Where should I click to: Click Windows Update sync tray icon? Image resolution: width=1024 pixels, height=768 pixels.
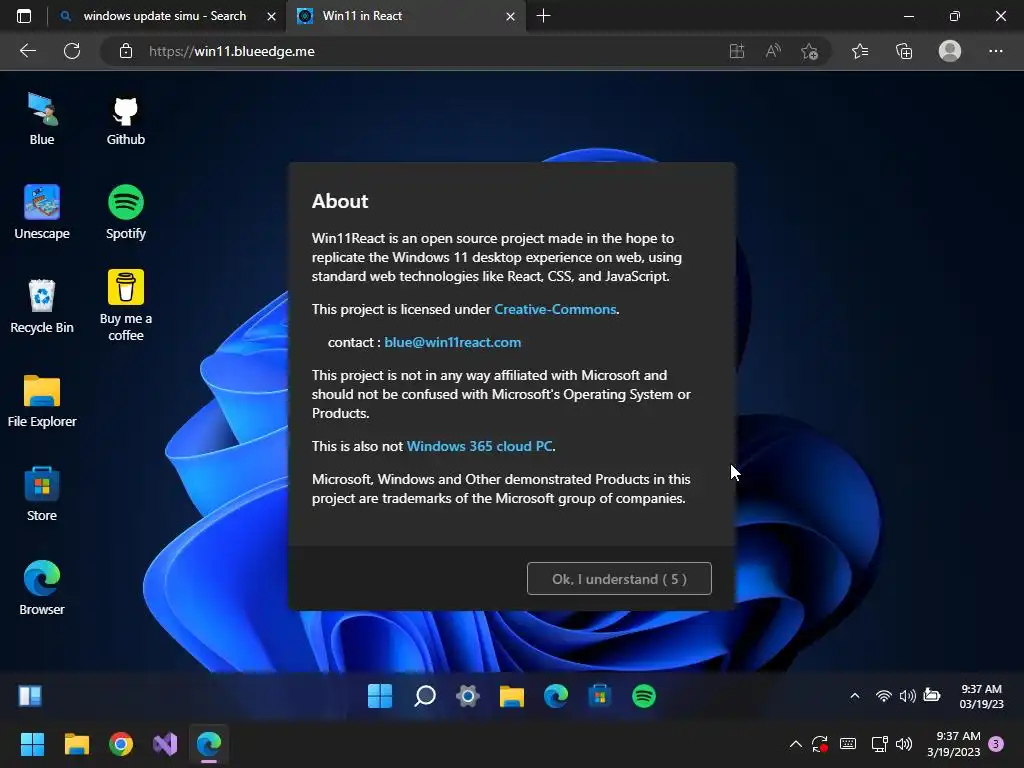coord(820,744)
